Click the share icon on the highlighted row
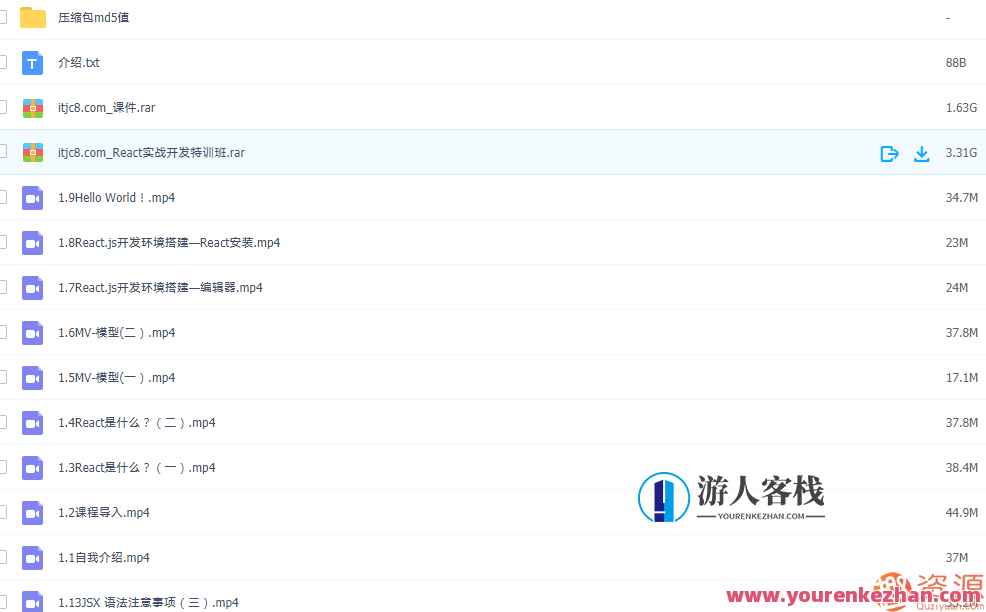Screen dimensions: 986x612 [889, 153]
